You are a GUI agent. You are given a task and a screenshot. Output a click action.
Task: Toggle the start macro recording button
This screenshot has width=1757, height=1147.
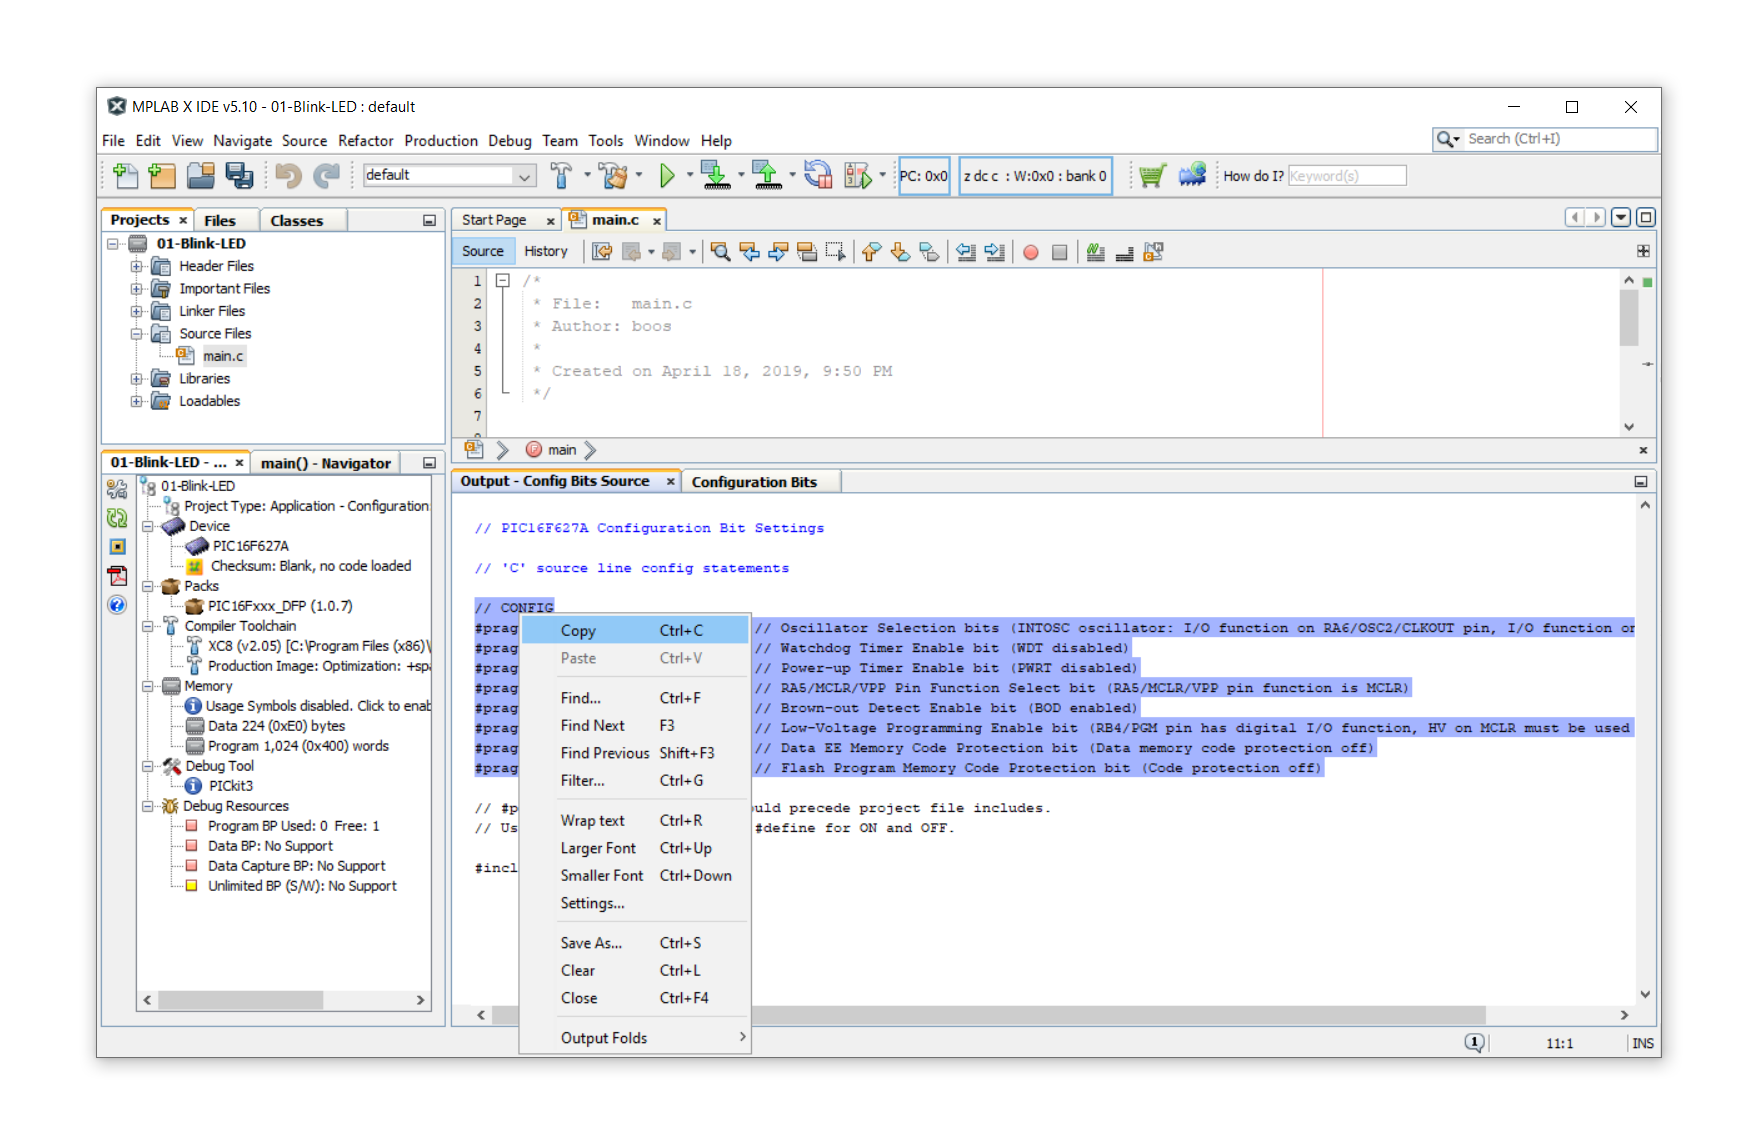pos(1031,253)
